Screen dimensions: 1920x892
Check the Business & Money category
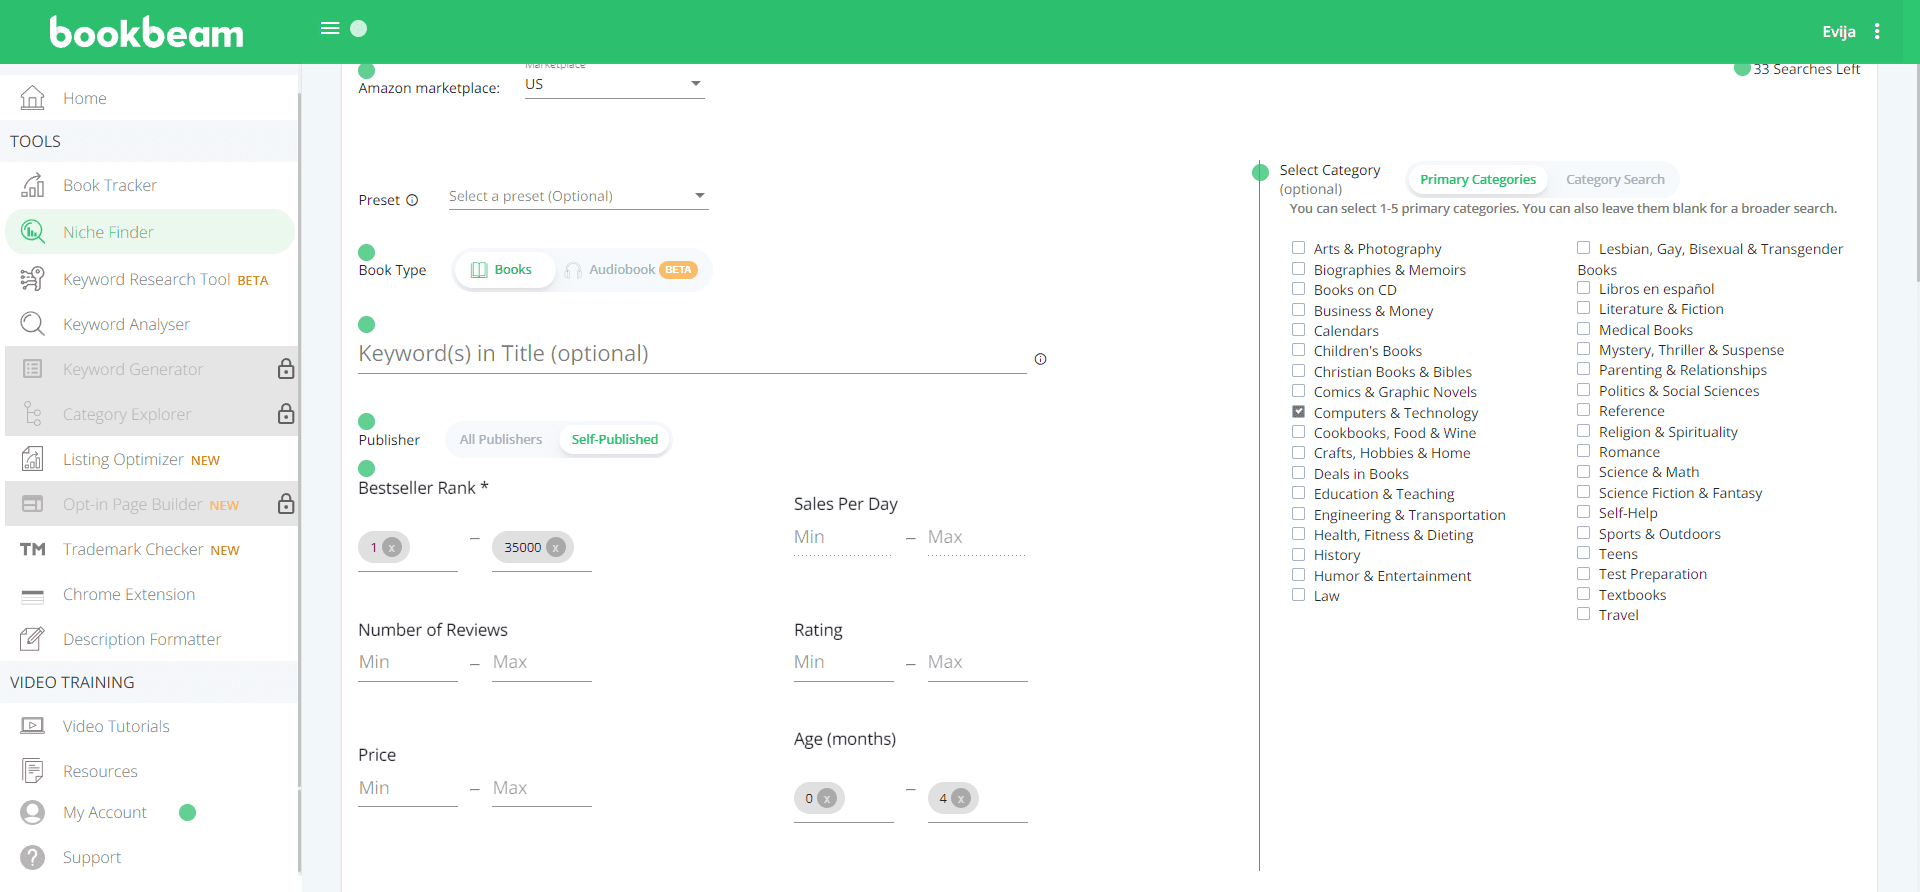click(x=1298, y=310)
